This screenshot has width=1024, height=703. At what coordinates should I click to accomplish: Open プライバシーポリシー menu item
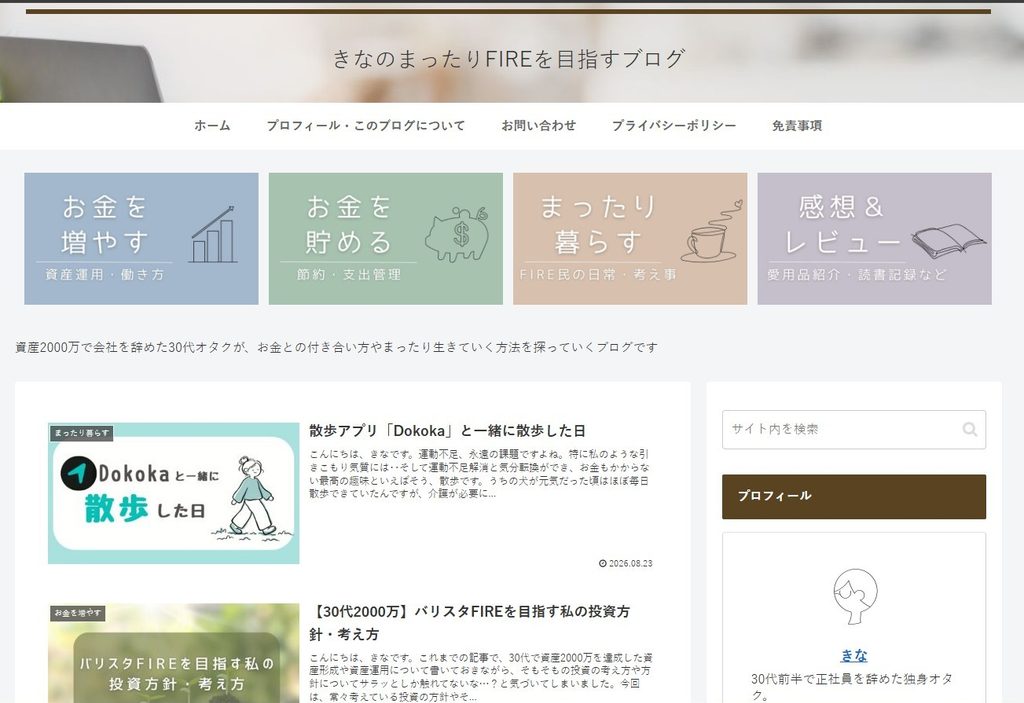point(674,125)
